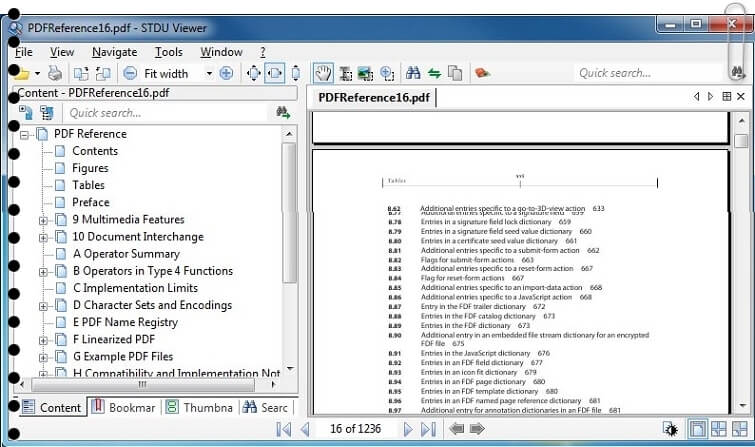Show next tab with right triangle
This screenshot has height=447, width=755.
coord(710,96)
